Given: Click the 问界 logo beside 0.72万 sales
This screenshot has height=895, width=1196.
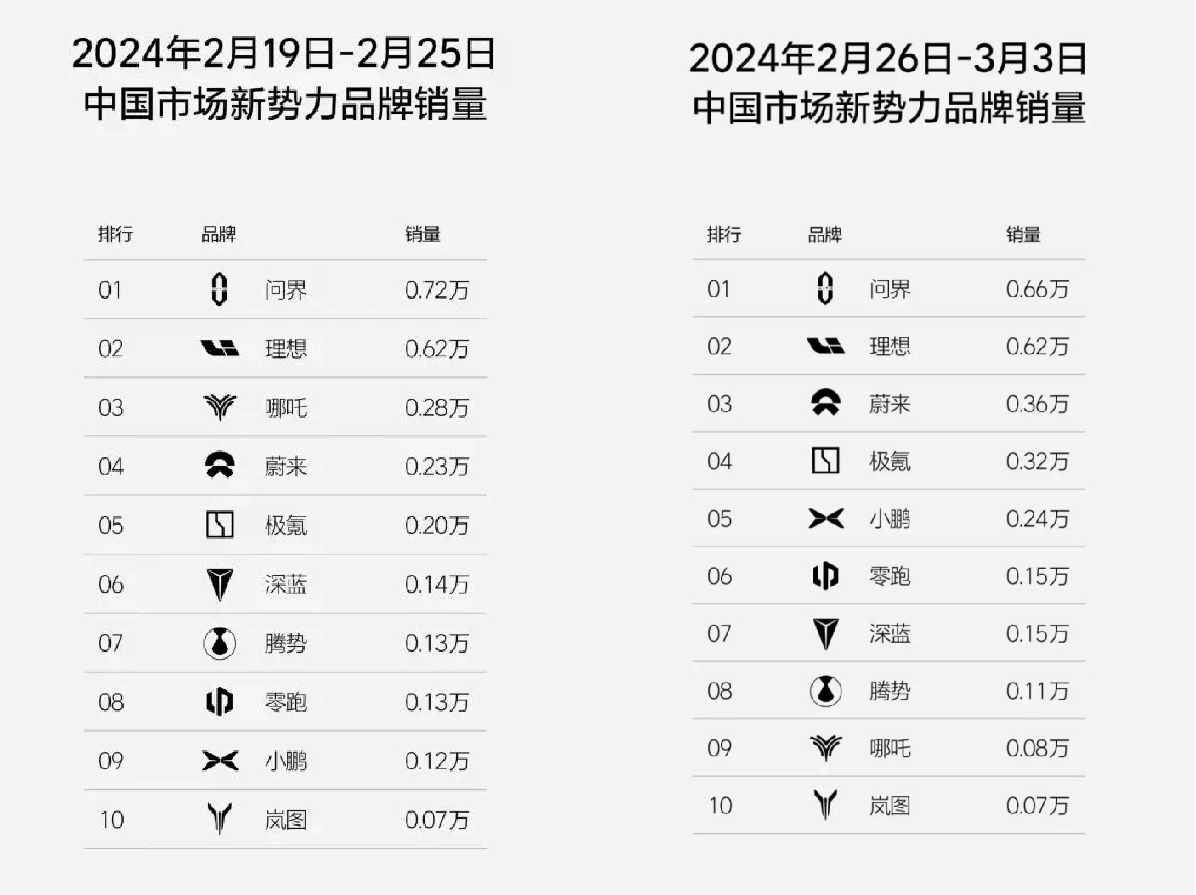Looking at the screenshot, I should [219, 290].
